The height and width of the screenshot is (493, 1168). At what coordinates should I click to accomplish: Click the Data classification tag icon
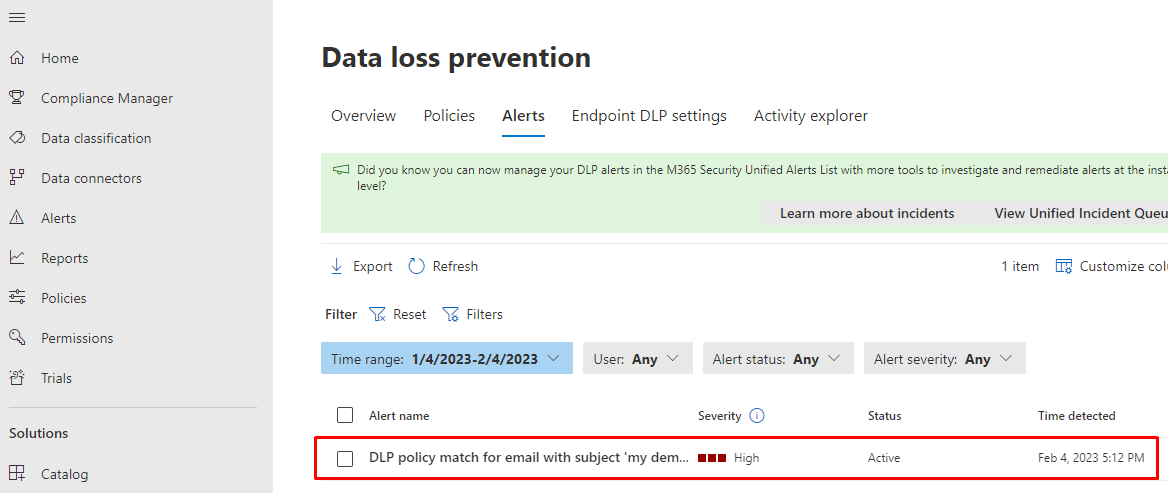pyautogui.click(x=17, y=138)
